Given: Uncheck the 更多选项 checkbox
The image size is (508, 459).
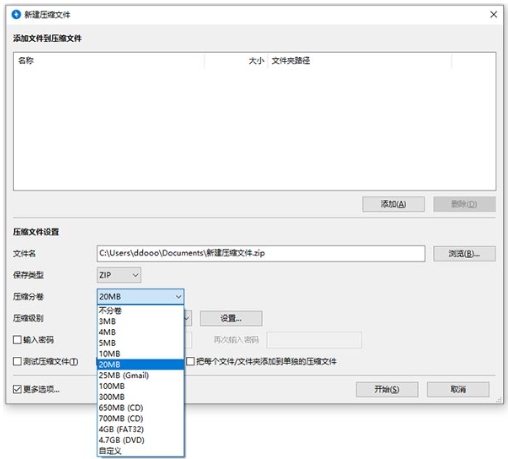Looking at the screenshot, I should point(17,389).
